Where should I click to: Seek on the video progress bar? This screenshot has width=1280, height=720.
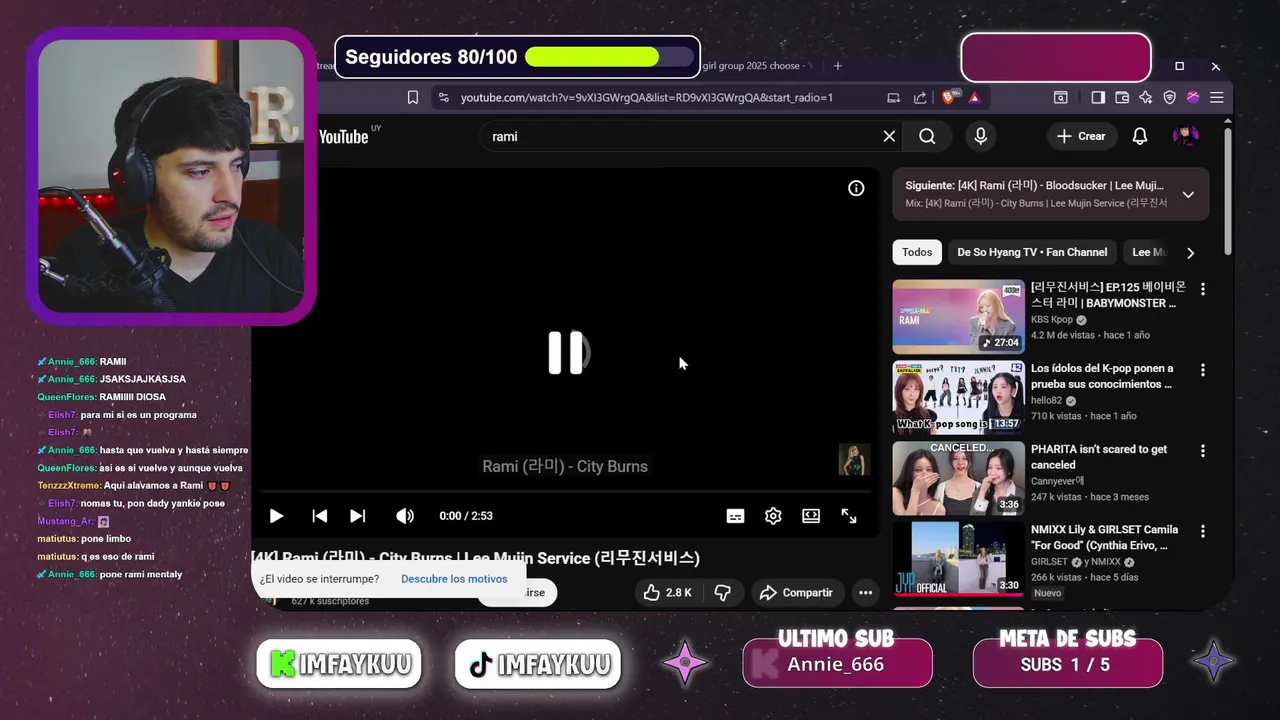click(x=564, y=492)
